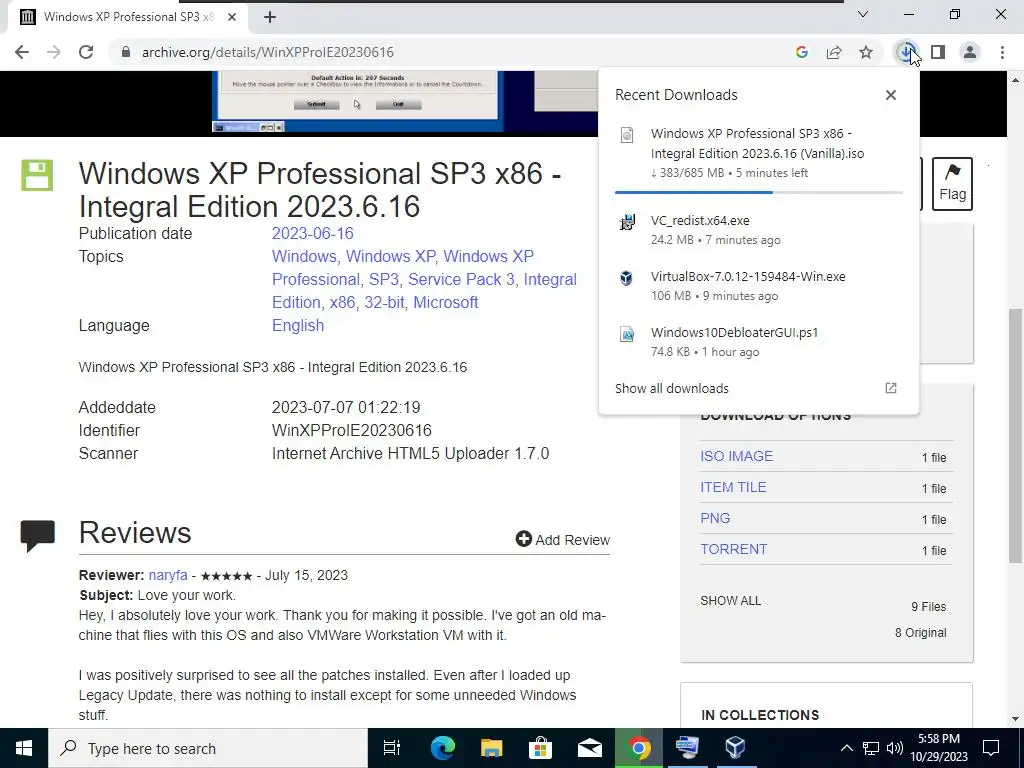Screen dimensions: 1024x768
Task: Click the taskbar search box
Action: (208, 748)
